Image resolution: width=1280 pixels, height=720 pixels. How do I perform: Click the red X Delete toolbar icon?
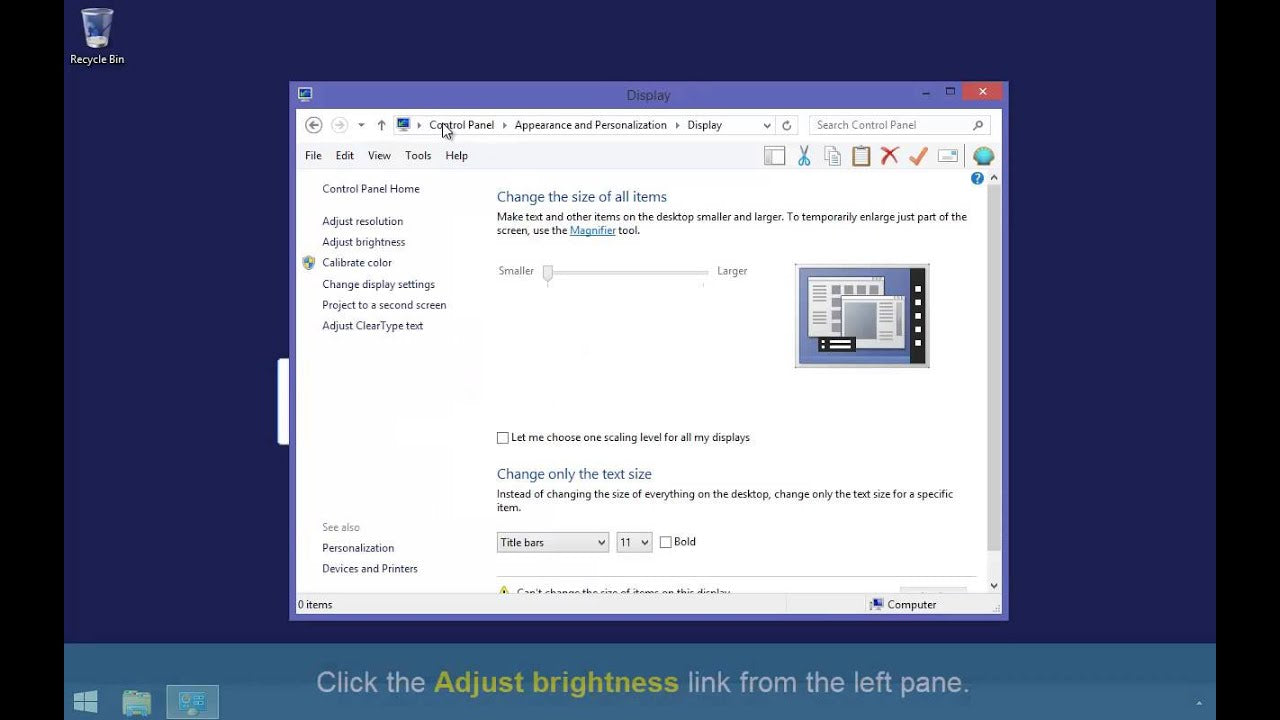point(889,156)
